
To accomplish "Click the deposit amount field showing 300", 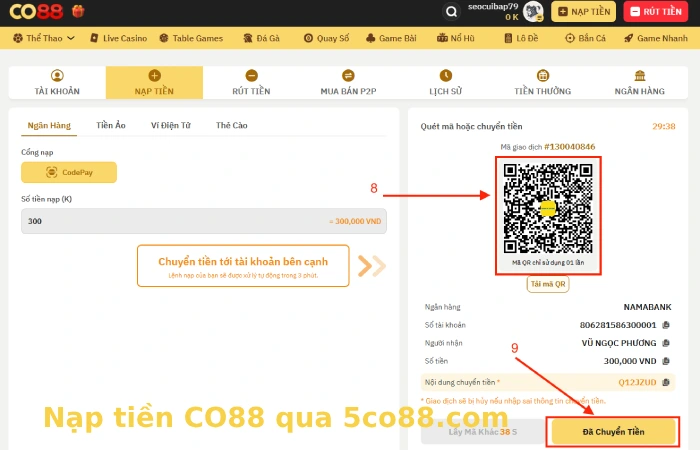I will pyautogui.click(x=204, y=221).
